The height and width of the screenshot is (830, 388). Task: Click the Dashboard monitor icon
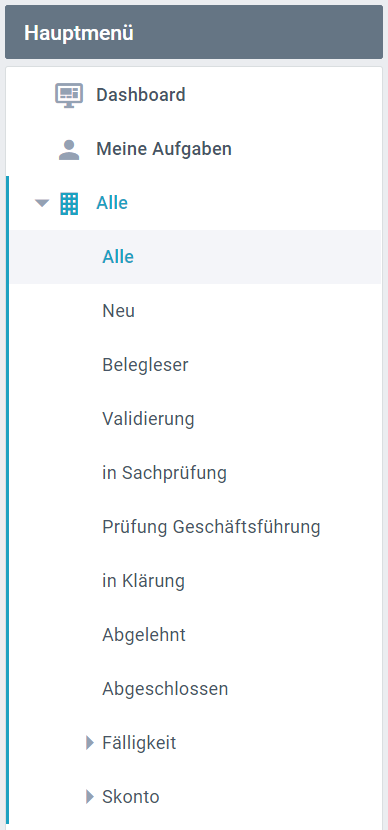click(x=69, y=95)
